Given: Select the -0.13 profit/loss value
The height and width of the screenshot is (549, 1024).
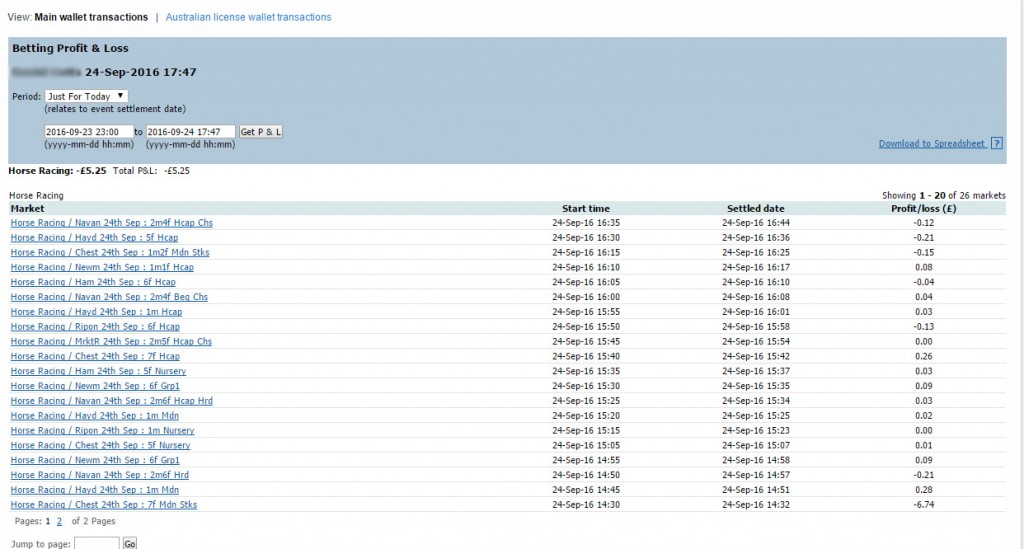Looking at the screenshot, I should [923, 327].
